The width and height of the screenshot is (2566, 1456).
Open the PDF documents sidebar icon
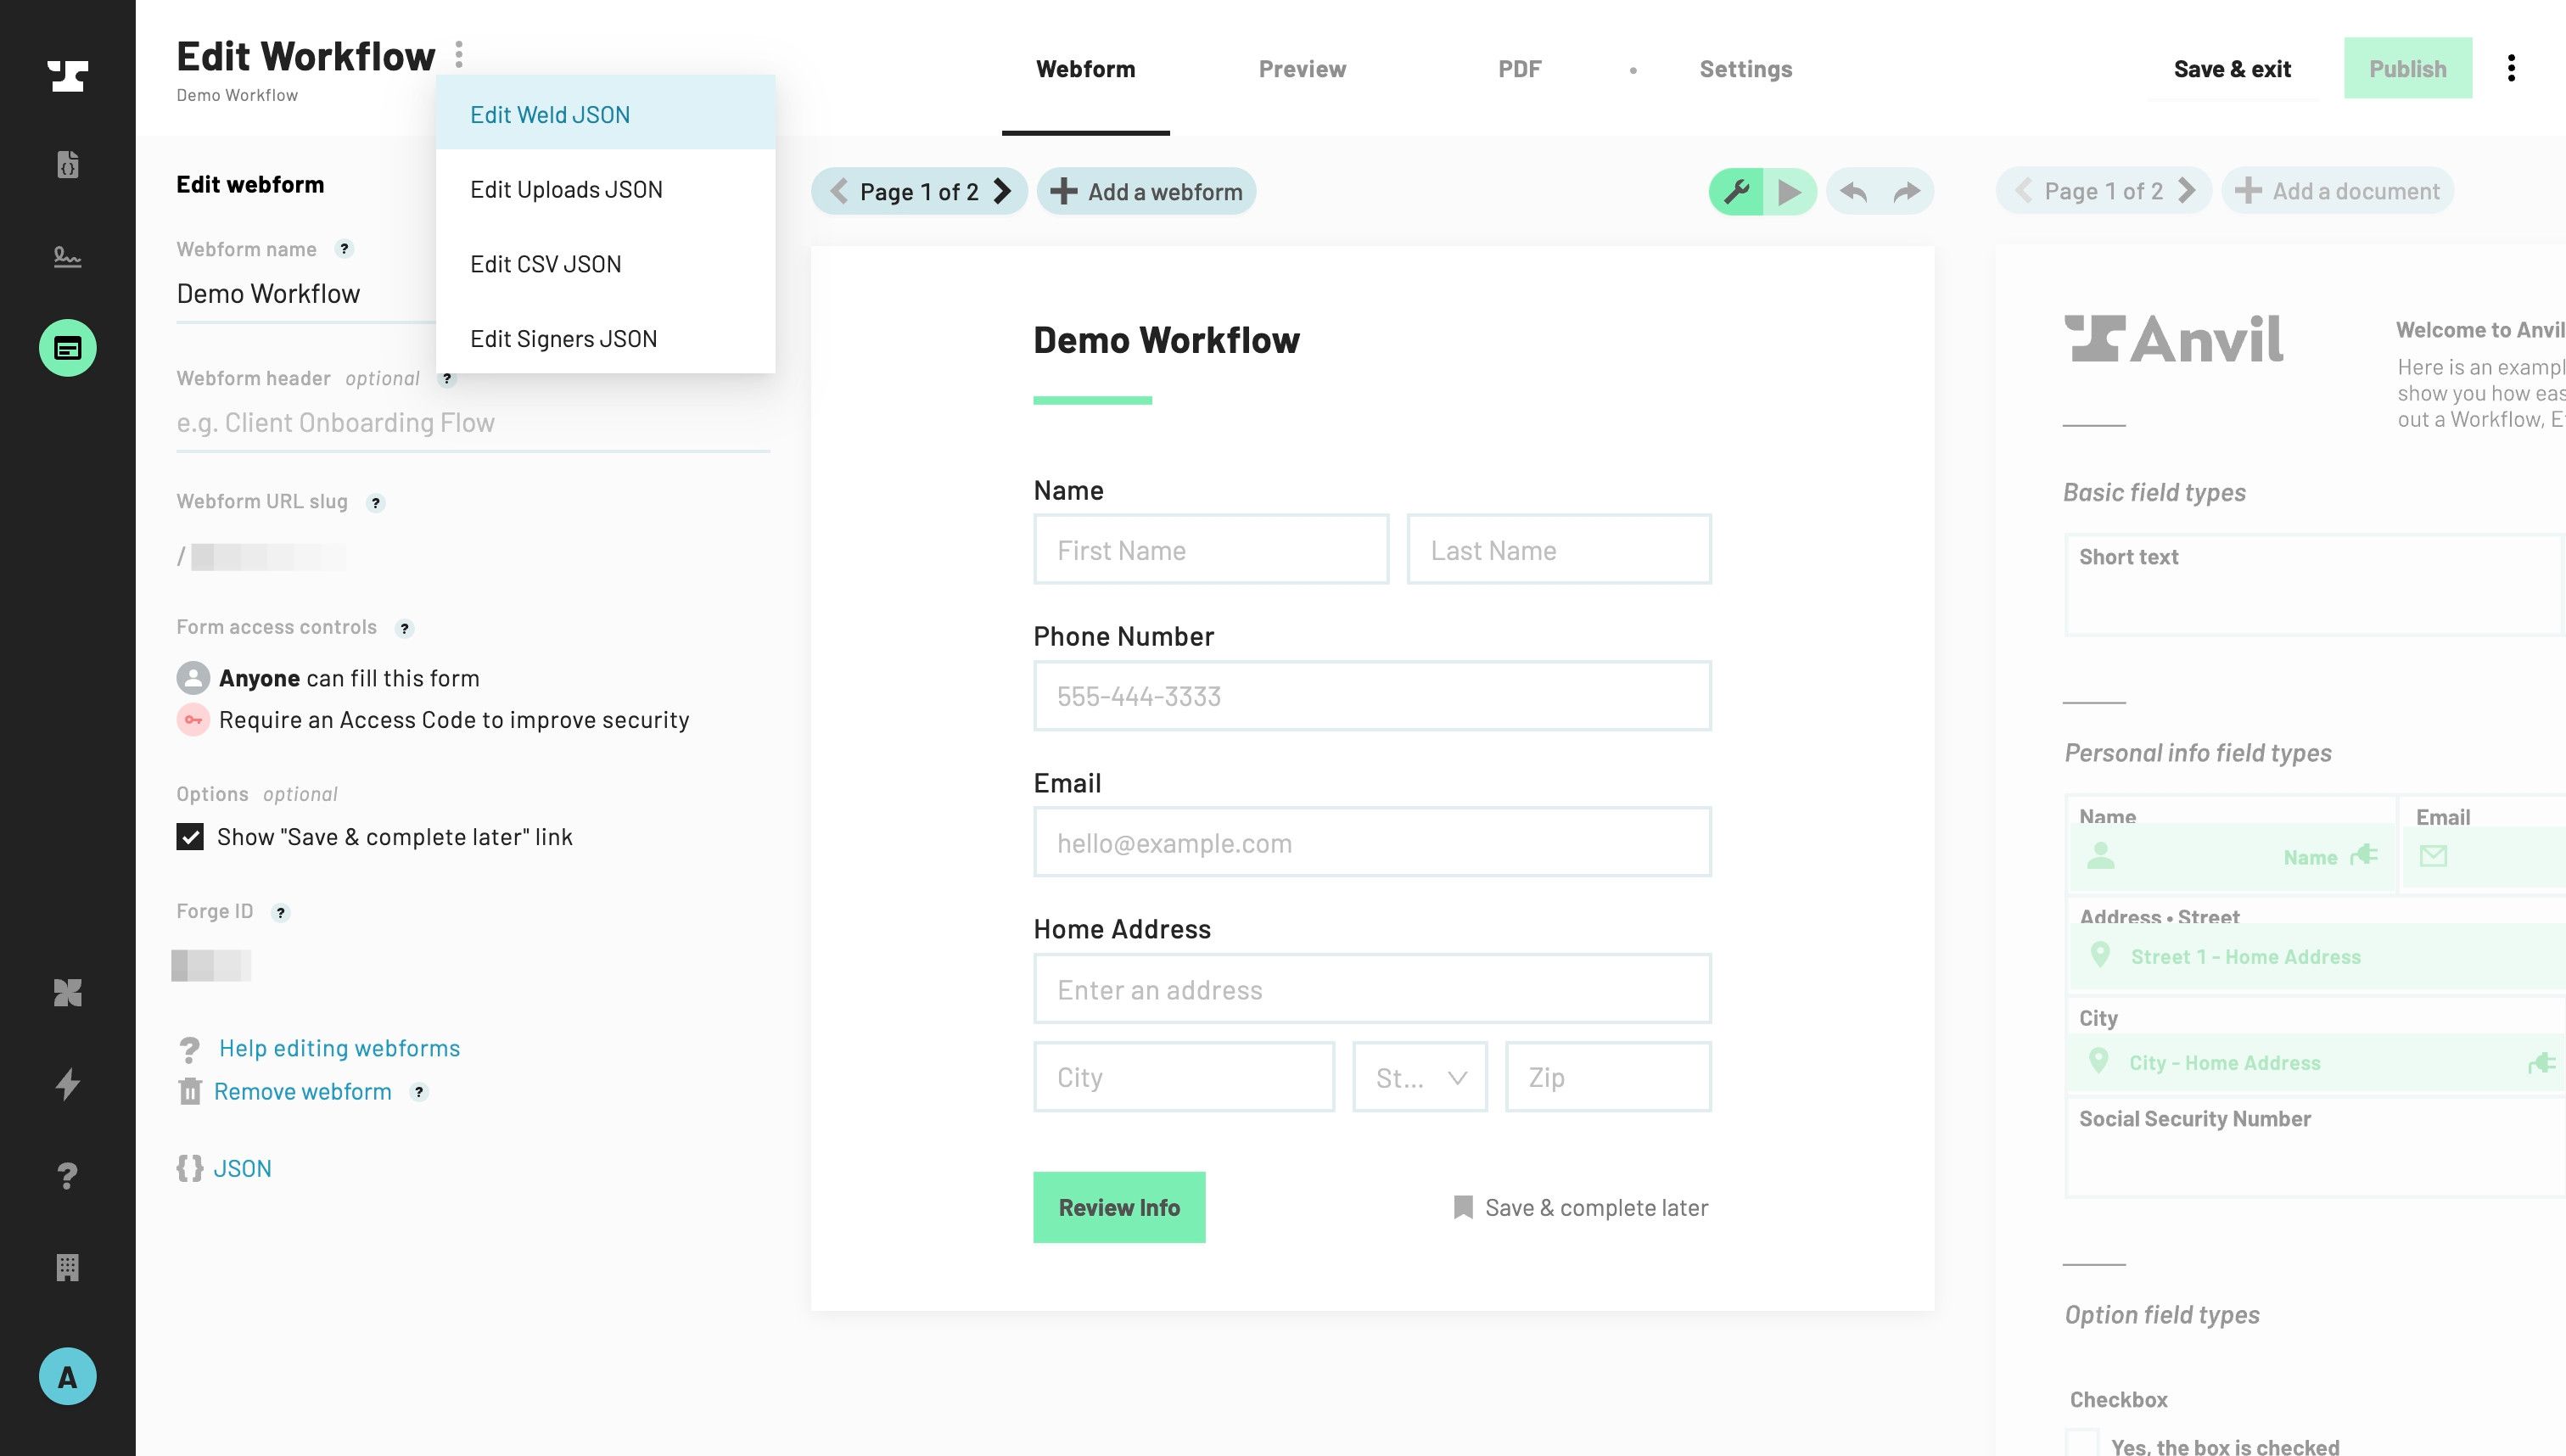[x=67, y=164]
